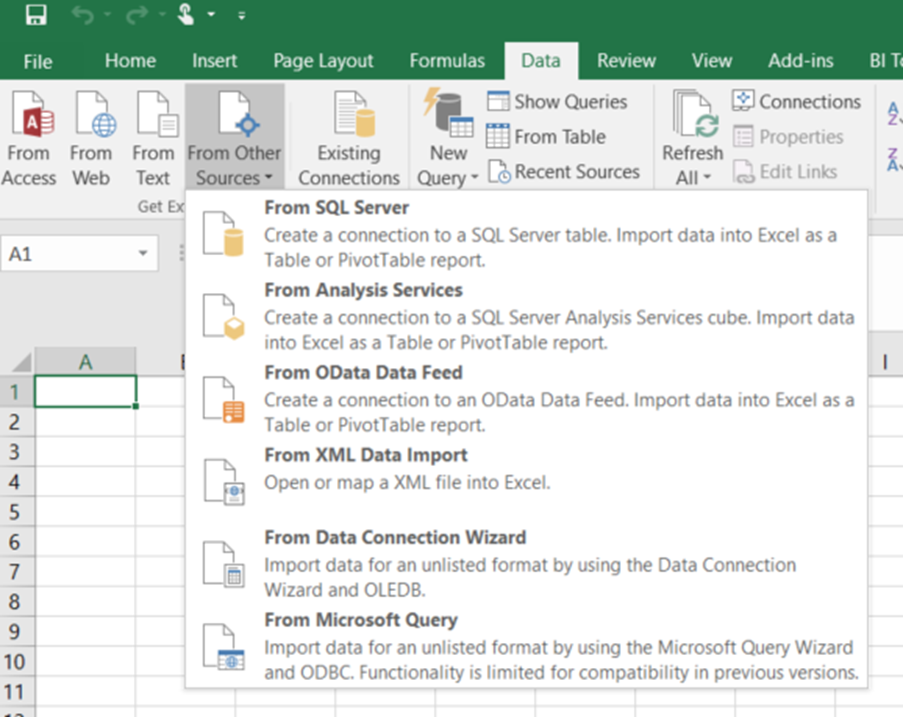903x717 pixels.
Task: Select row 11 header
Action: [x=15, y=691]
